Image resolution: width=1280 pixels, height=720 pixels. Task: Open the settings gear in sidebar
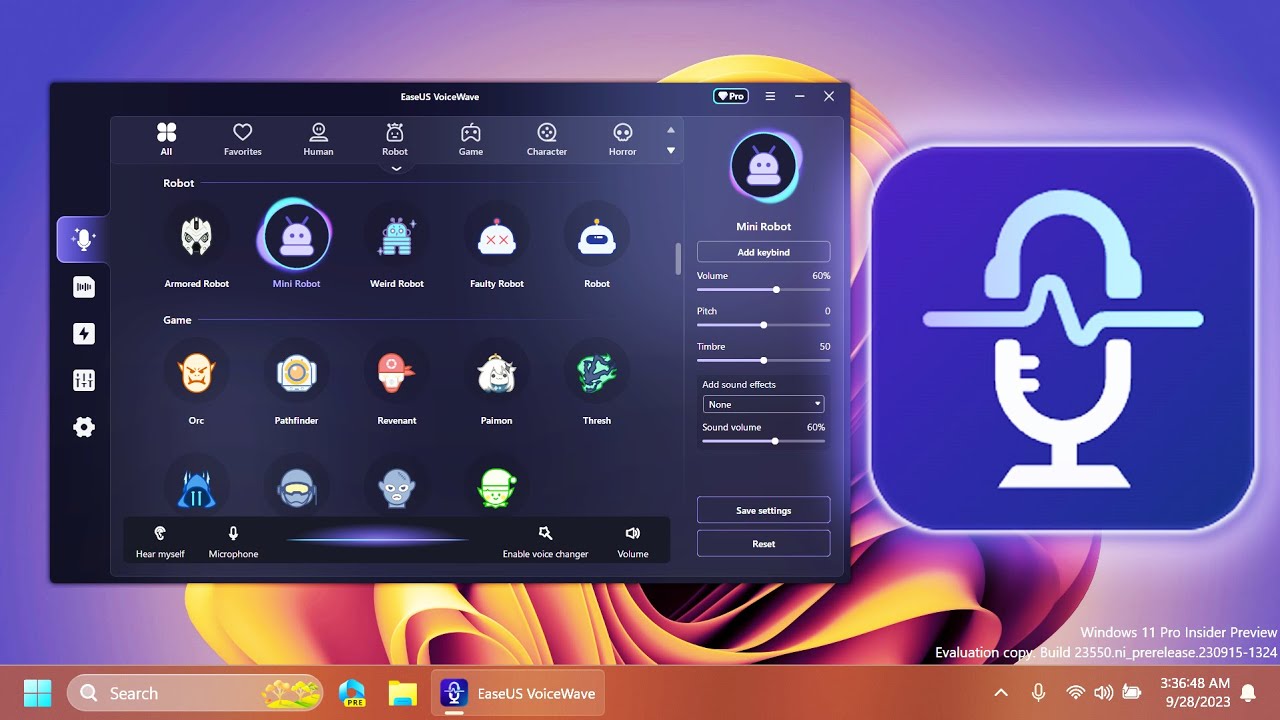[x=83, y=427]
